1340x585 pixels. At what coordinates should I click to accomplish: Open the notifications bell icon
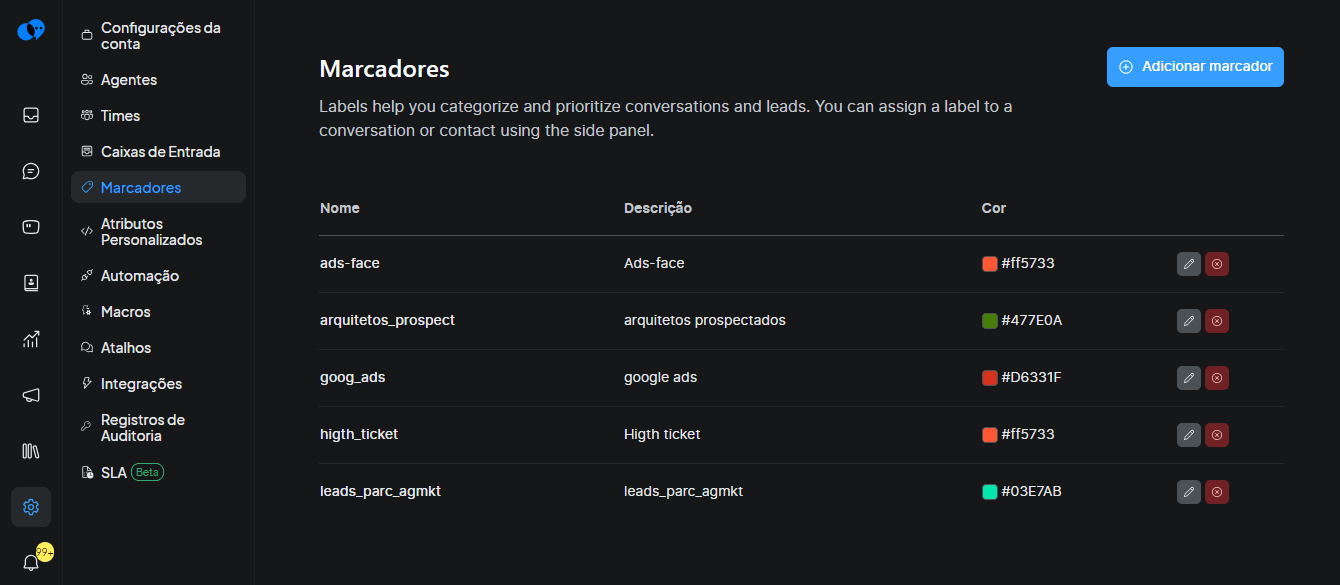(x=31, y=562)
